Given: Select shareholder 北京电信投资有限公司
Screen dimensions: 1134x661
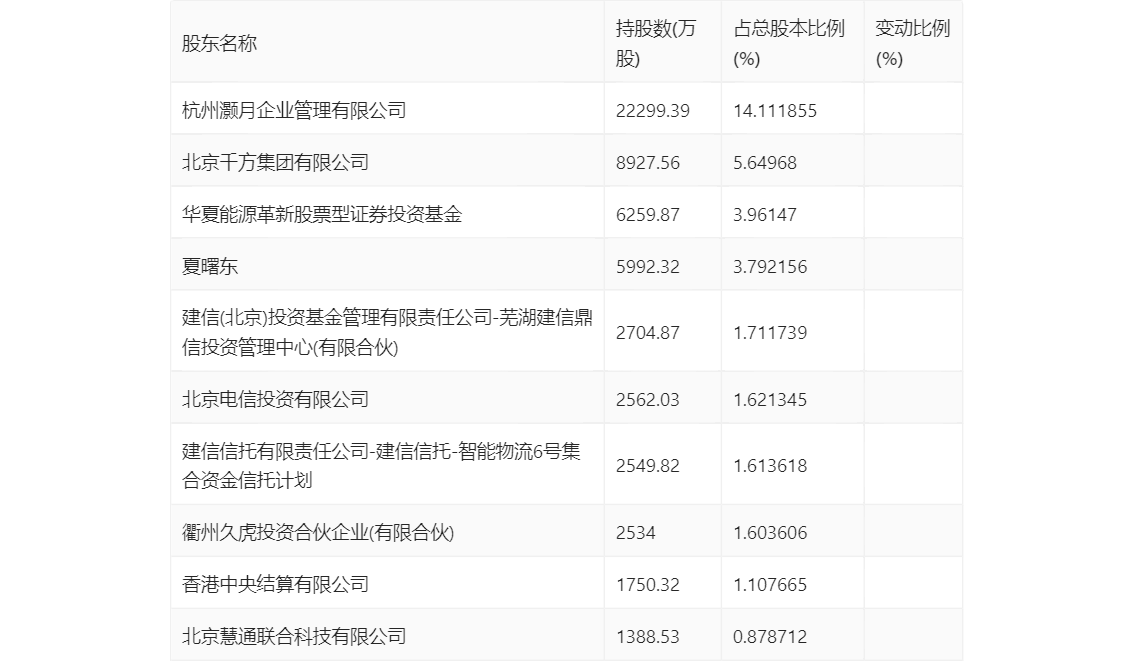Looking at the screenshot, I should click(275, 400).
